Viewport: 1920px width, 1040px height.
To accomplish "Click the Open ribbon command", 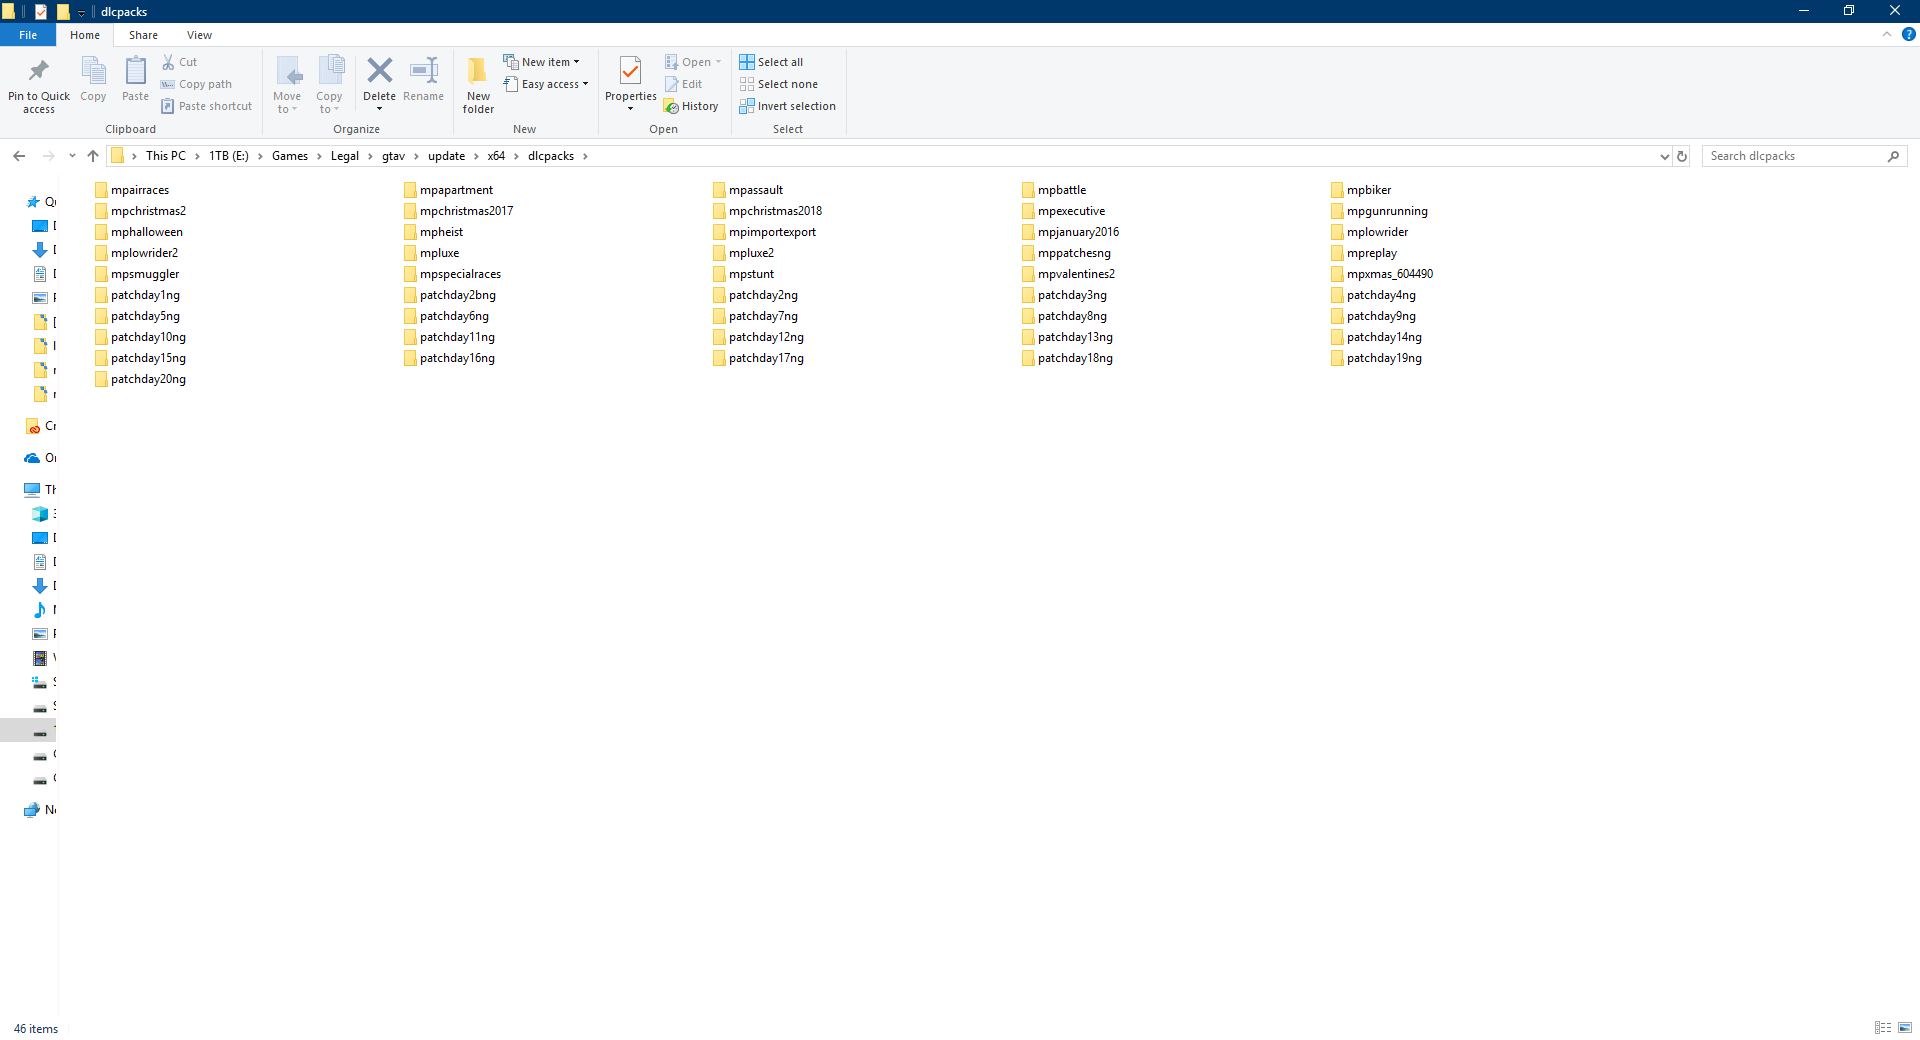I will (693, 62).
